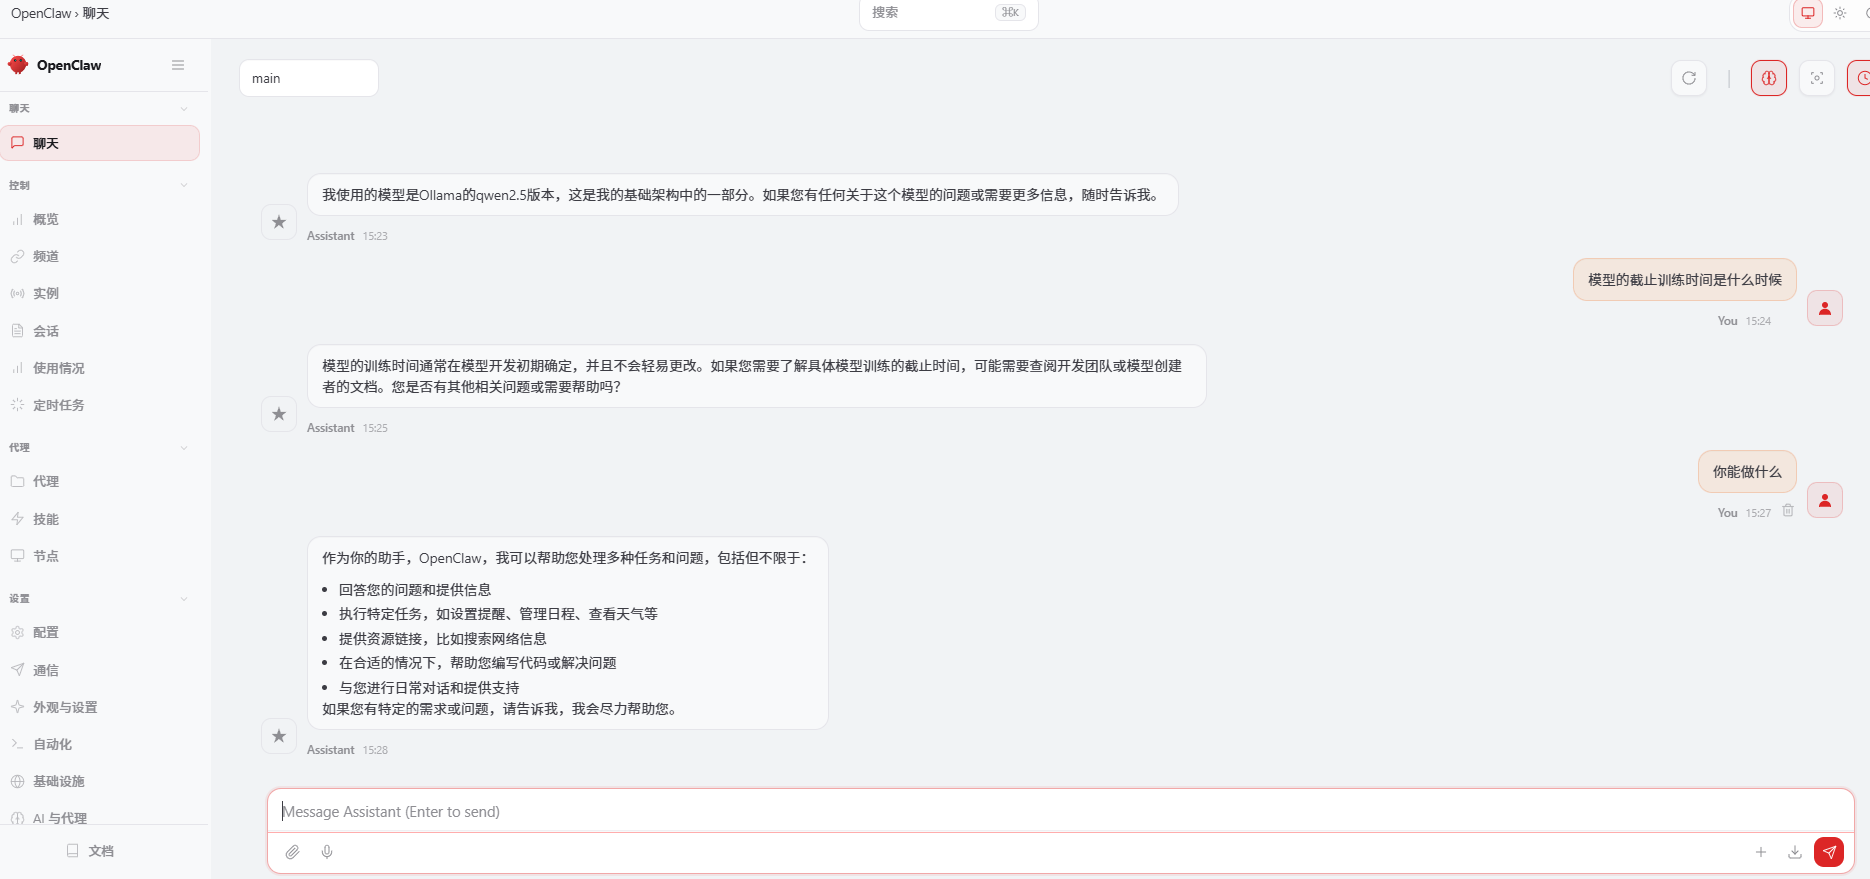Image resolution: width=1870 pixels, height=879 pixels.
Task: Click the user avatar next to 你能做什么 message
Action: 1825,500
